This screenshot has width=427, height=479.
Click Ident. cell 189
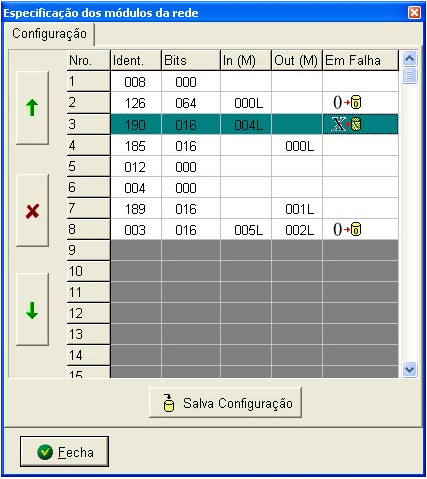[136, 208]
